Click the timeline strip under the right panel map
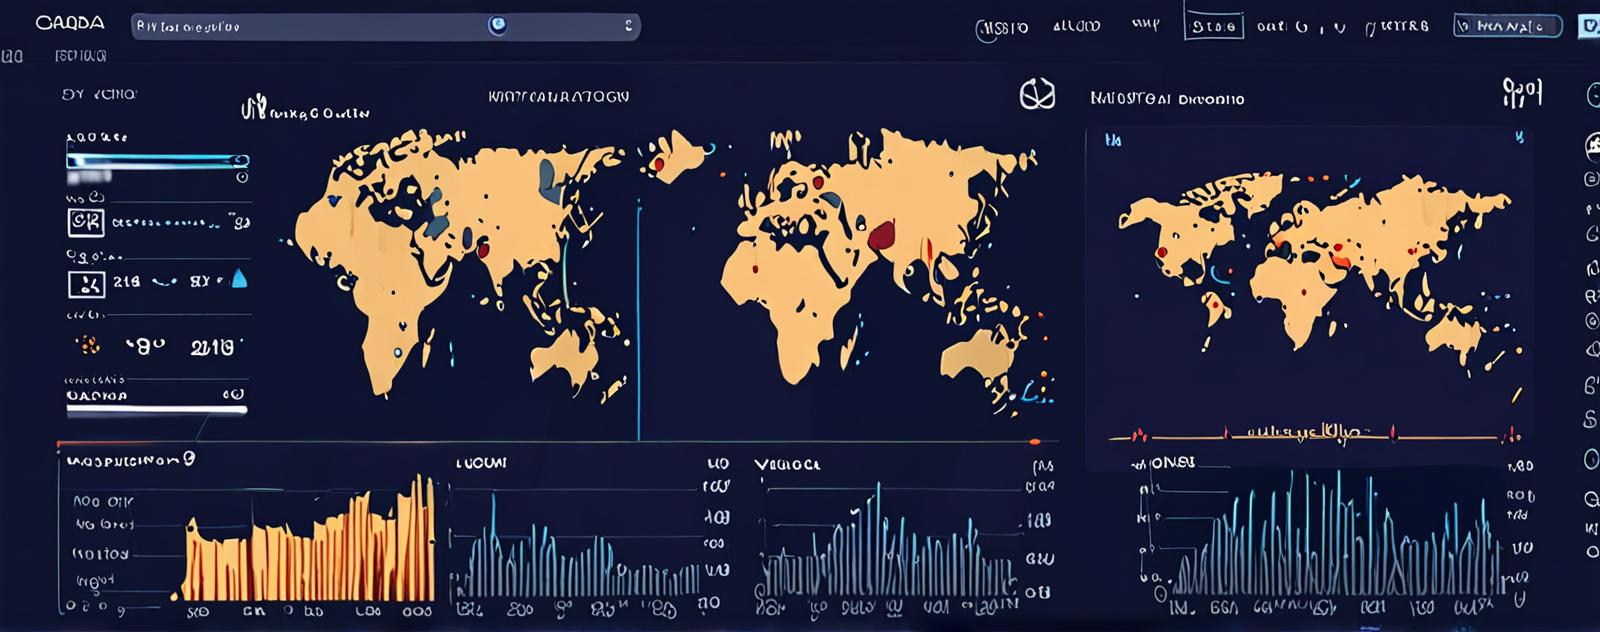Viewport: 1600px width, 632px height. point(1315,435)
